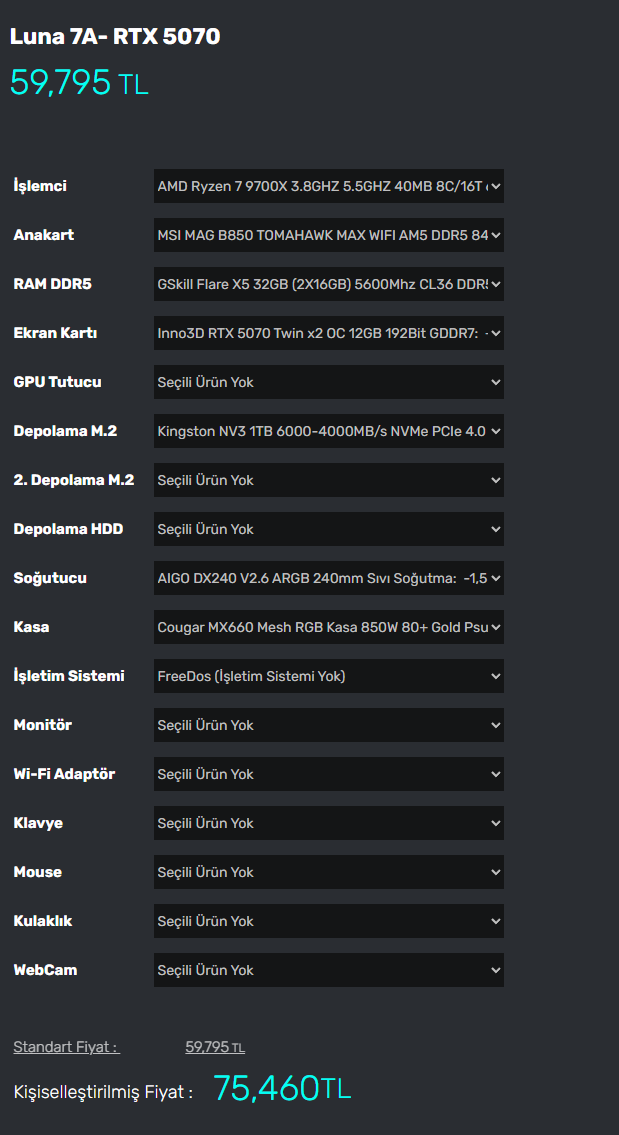
Task: Open the RAM DDR5 dropdown
Action: coord(328,284)
